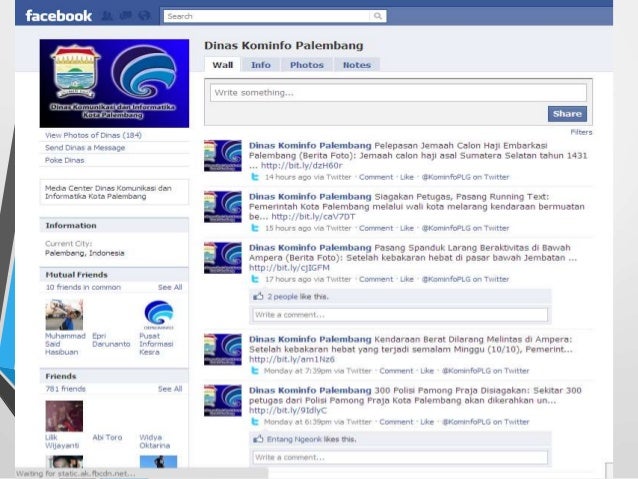Click Twitter icon on 14 hours ago post
Screen dimensions: 638x479
coord(255,177)
